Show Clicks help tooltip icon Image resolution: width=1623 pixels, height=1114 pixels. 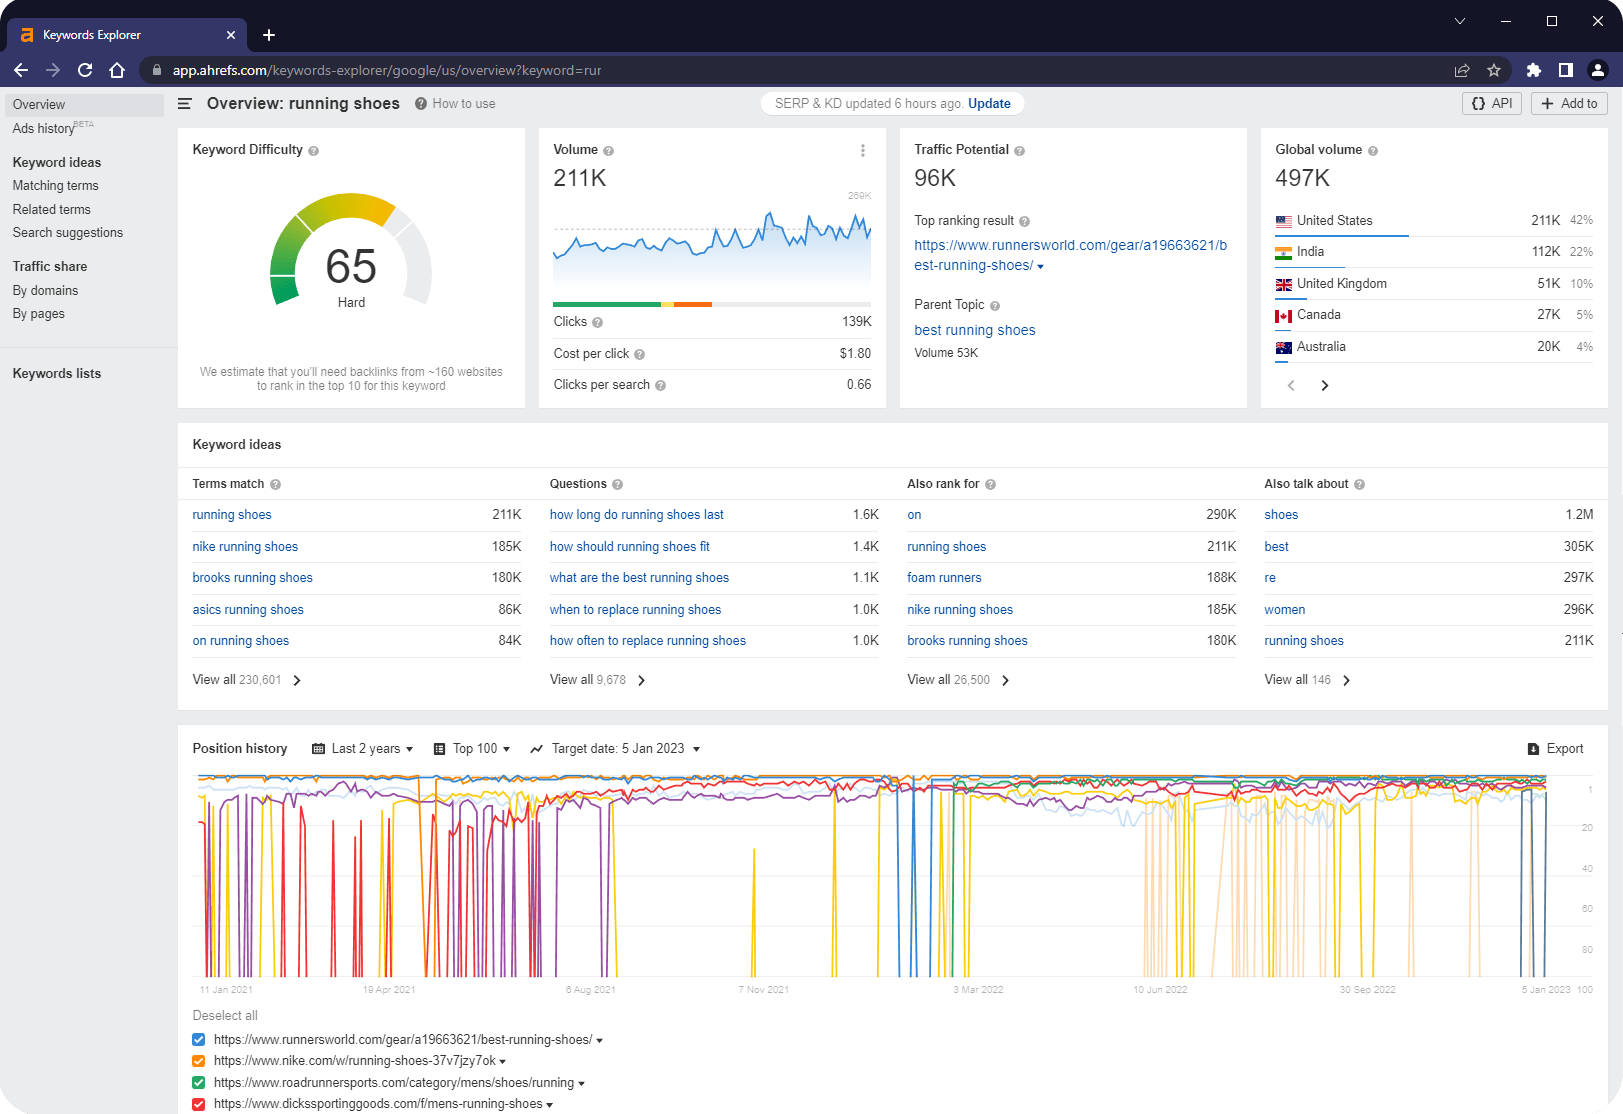click(598, 323)
